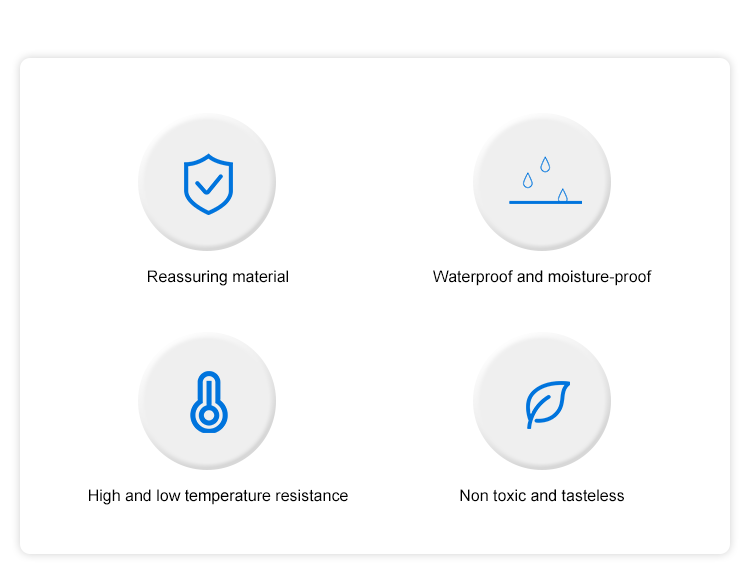Select the "Non toxic and tasteless" label
This screenshot has height=583, width=750.
point(542,496)
